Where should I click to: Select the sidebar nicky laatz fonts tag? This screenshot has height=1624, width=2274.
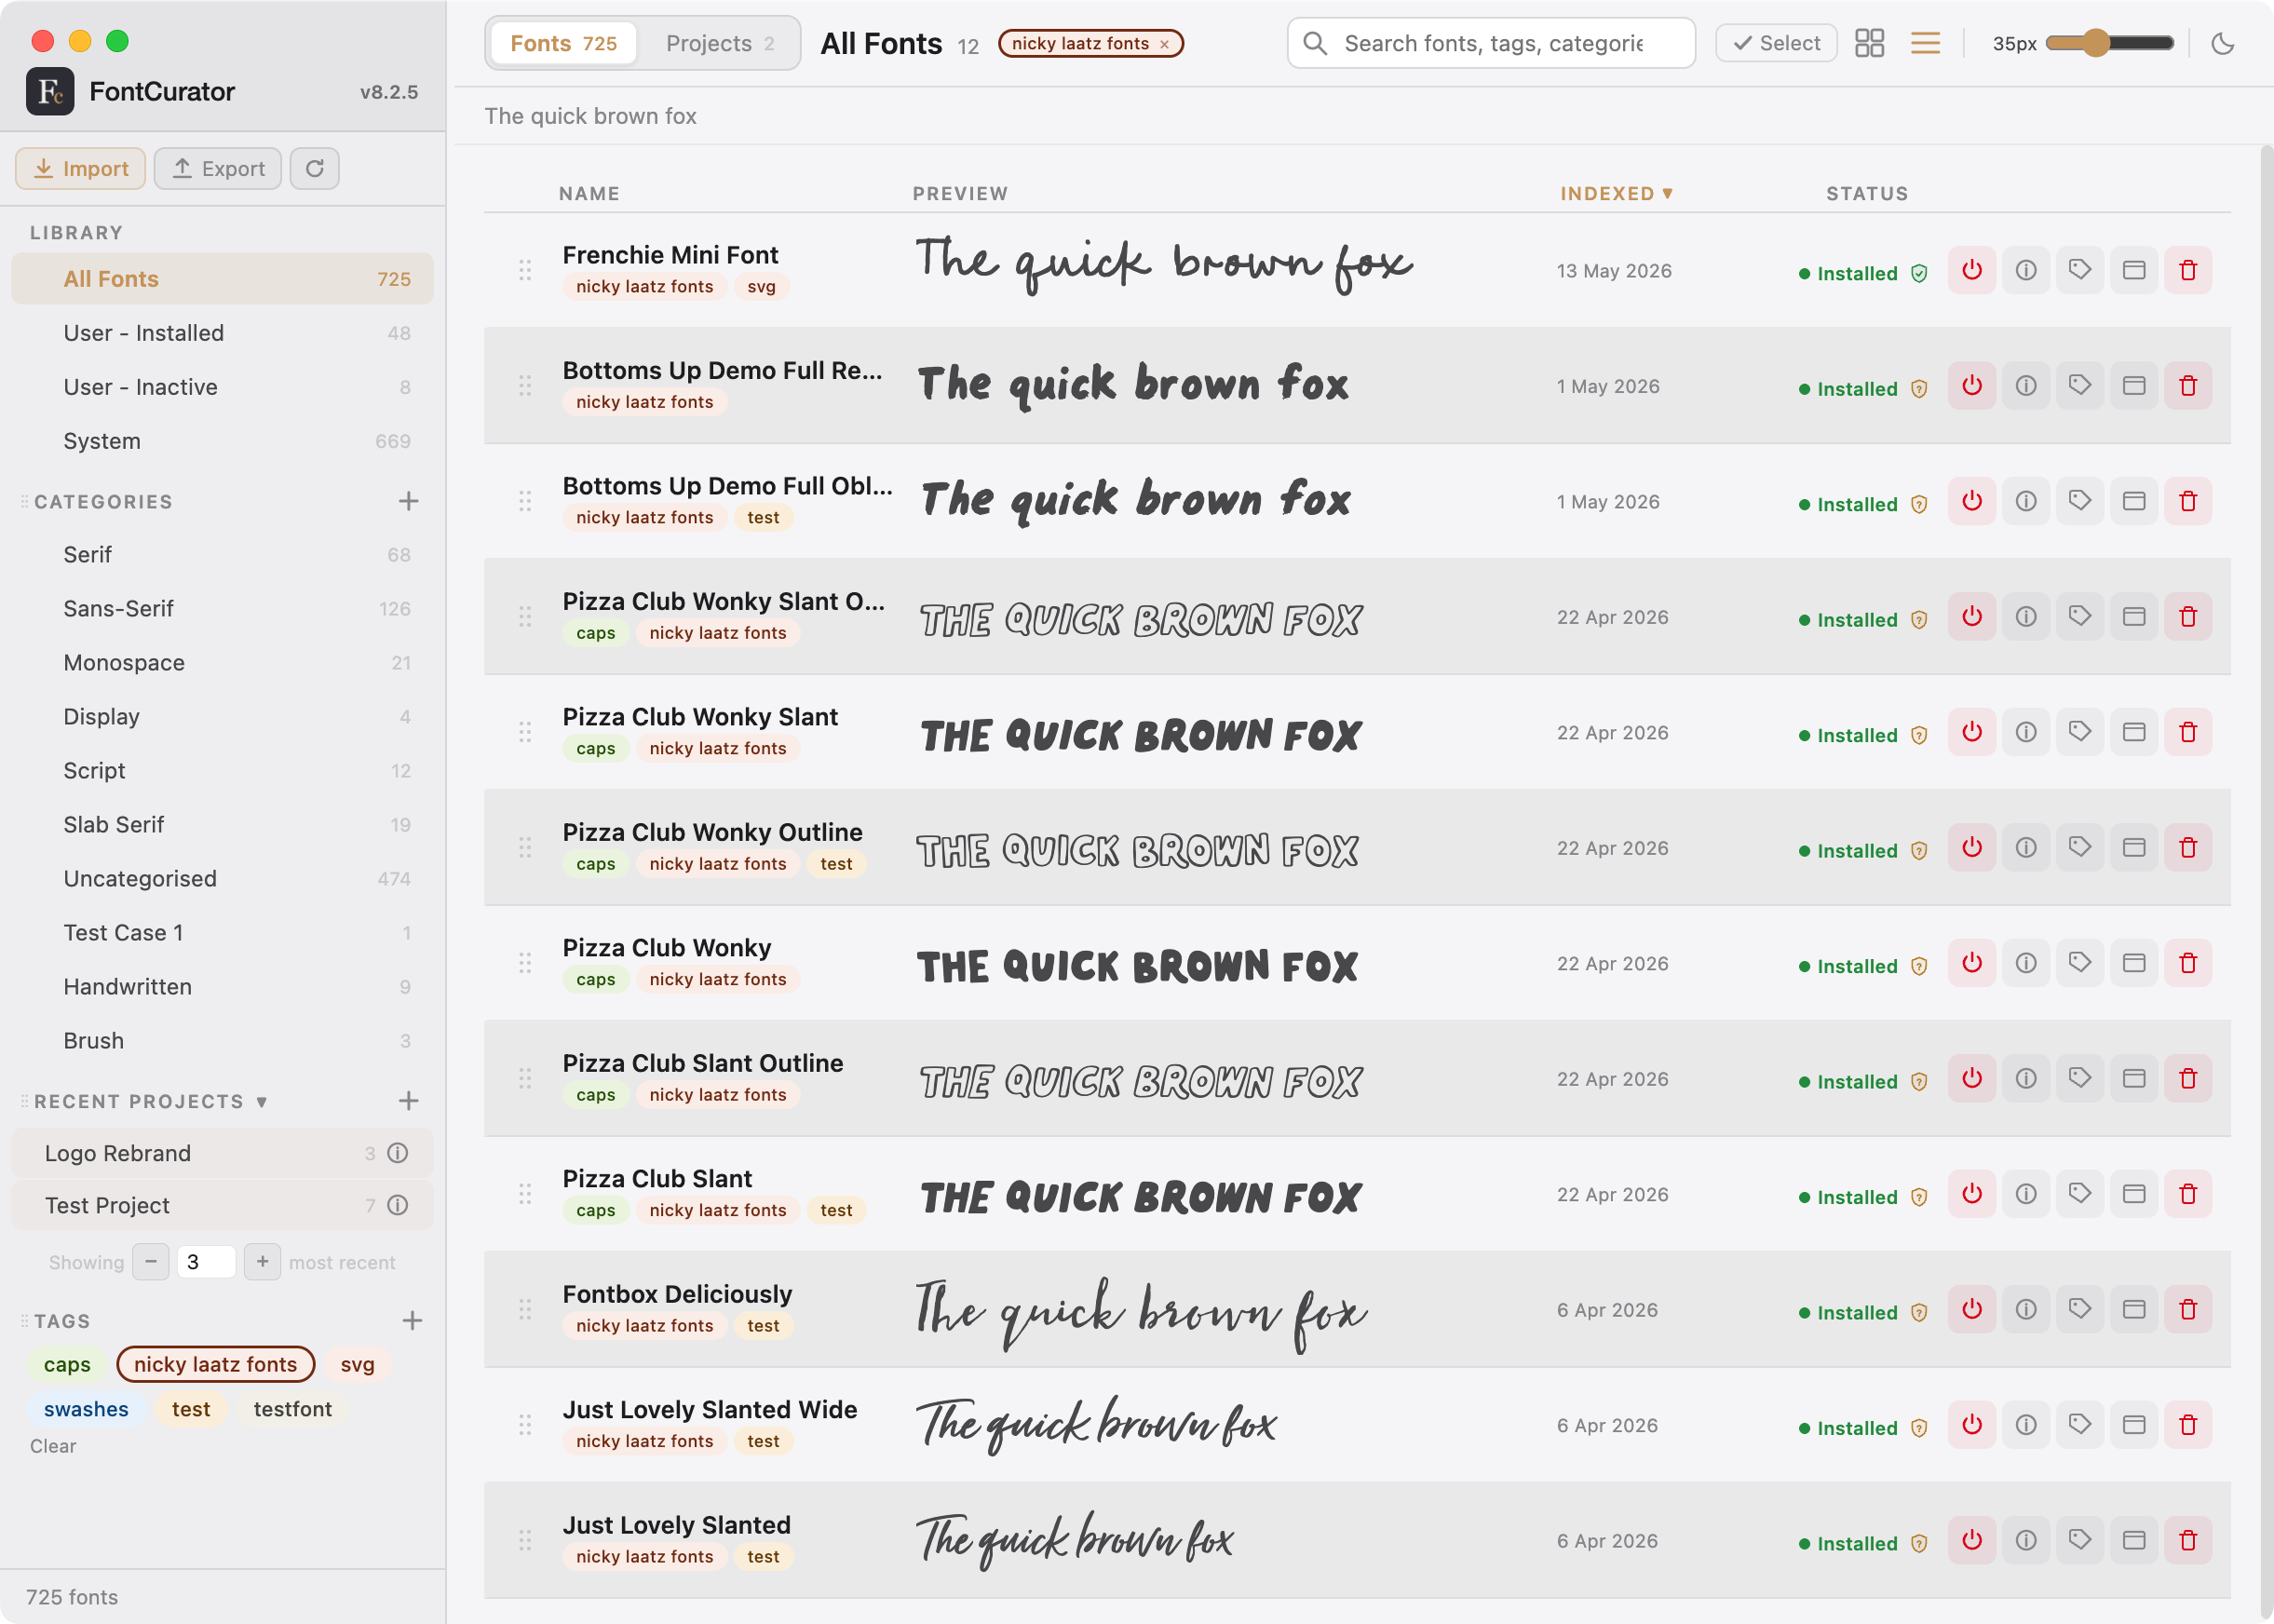click(x=215, y=1365)
